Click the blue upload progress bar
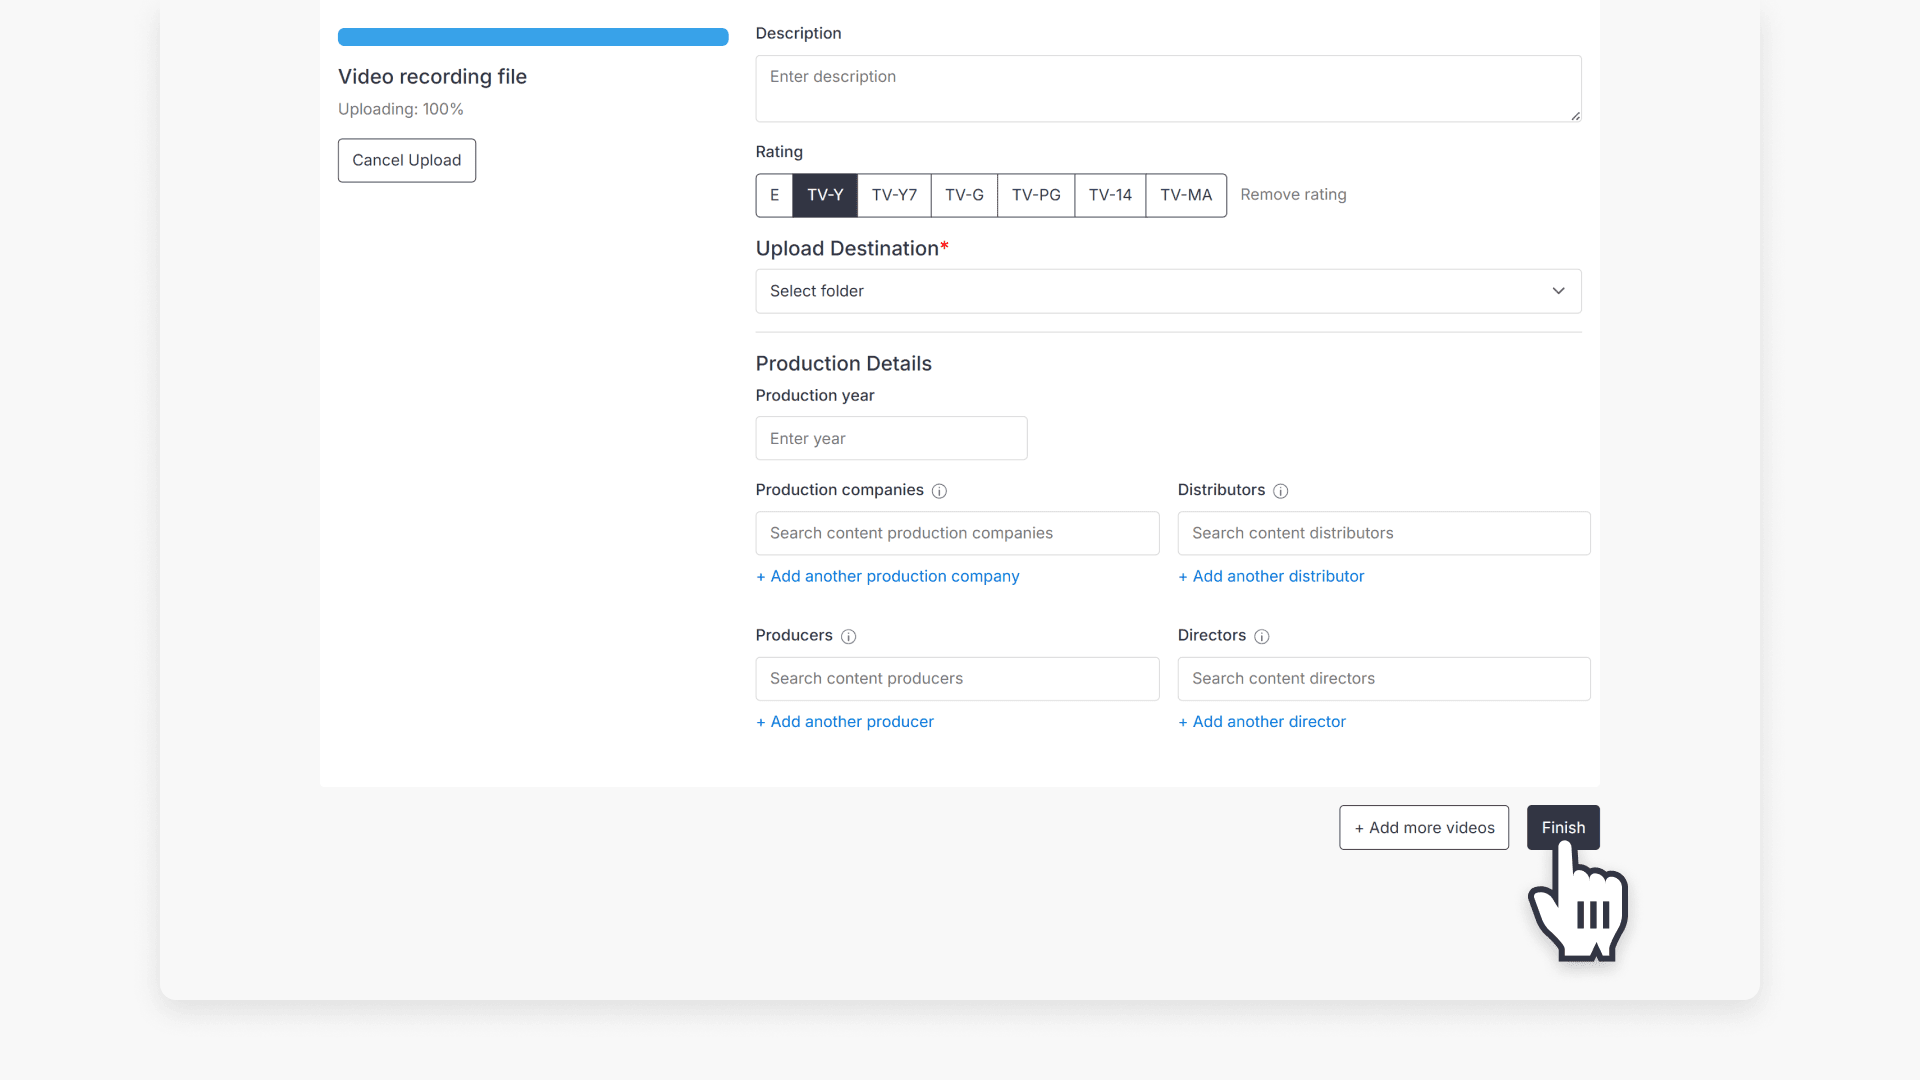 pyautogui.click(x=532, y=37)
